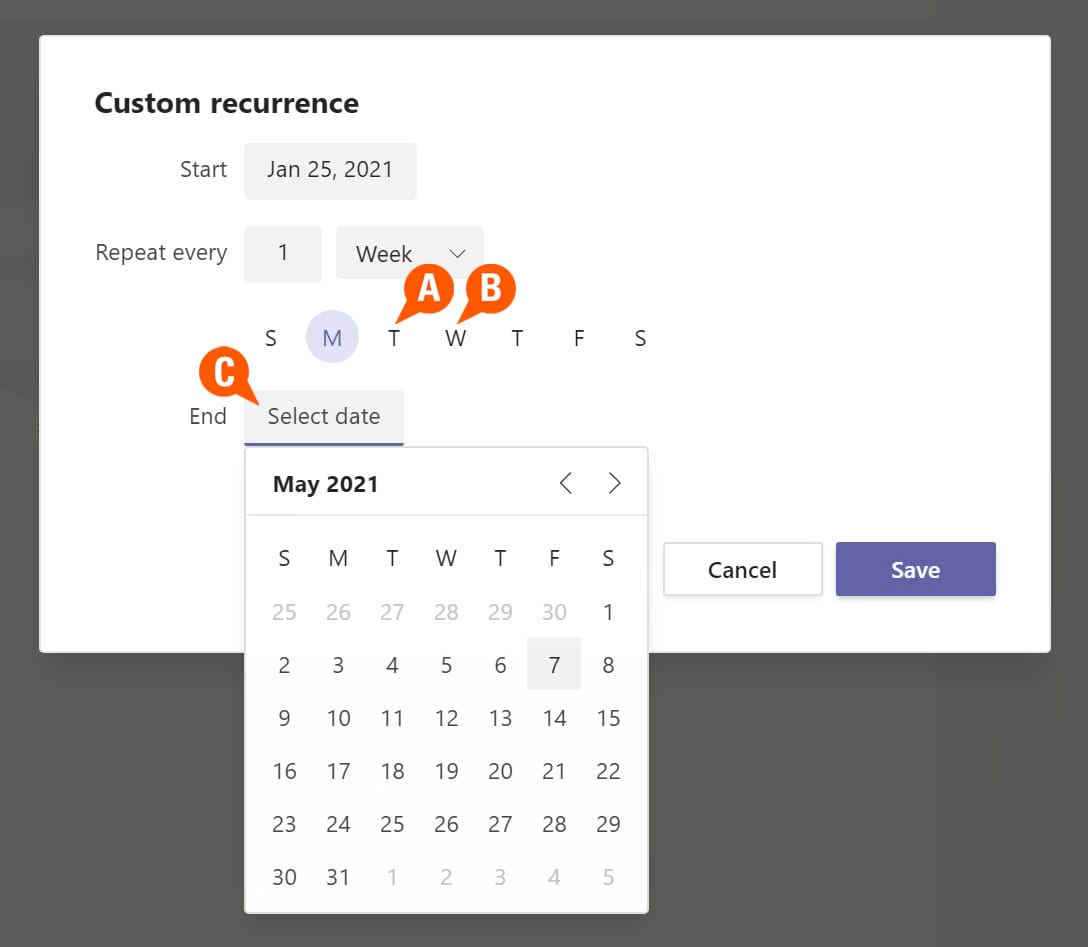Click the Save button
The height and width of the screenshot is (947, 1088).
(x=915, y=570)
